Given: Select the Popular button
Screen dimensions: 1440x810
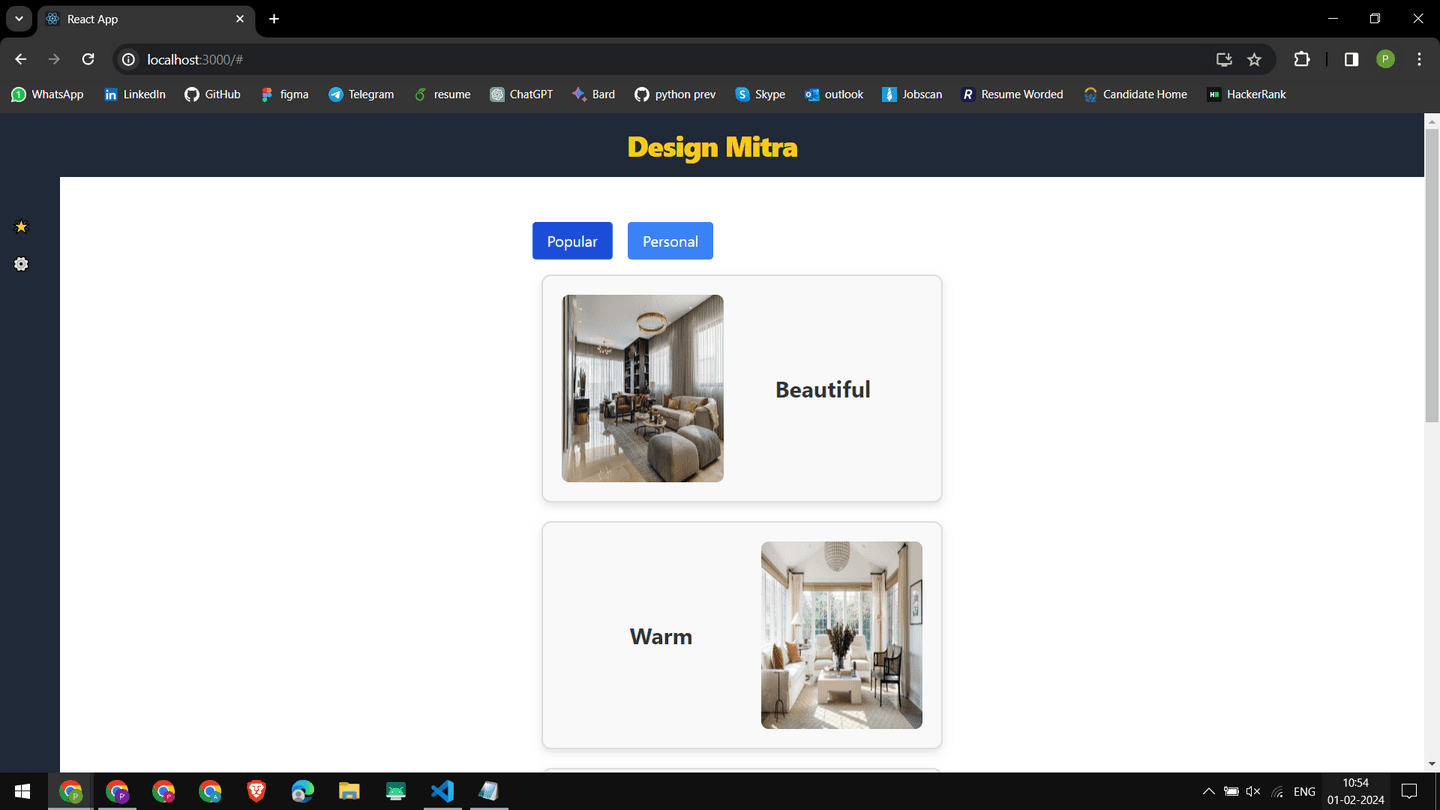Looking at the screenshot, I should coord(572,241).
